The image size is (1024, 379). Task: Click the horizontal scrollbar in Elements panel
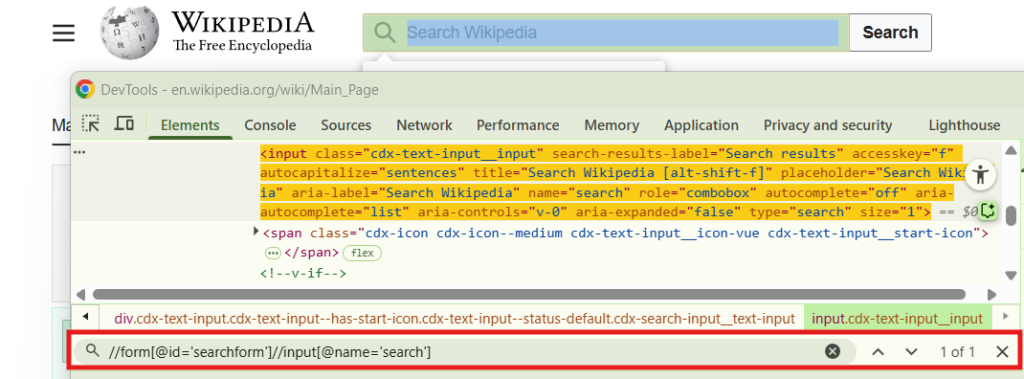[x=529, y=294]
